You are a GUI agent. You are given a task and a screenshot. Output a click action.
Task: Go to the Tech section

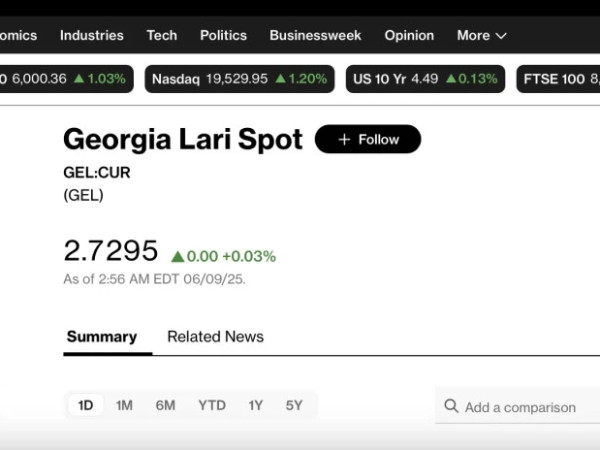coord(162,35)
